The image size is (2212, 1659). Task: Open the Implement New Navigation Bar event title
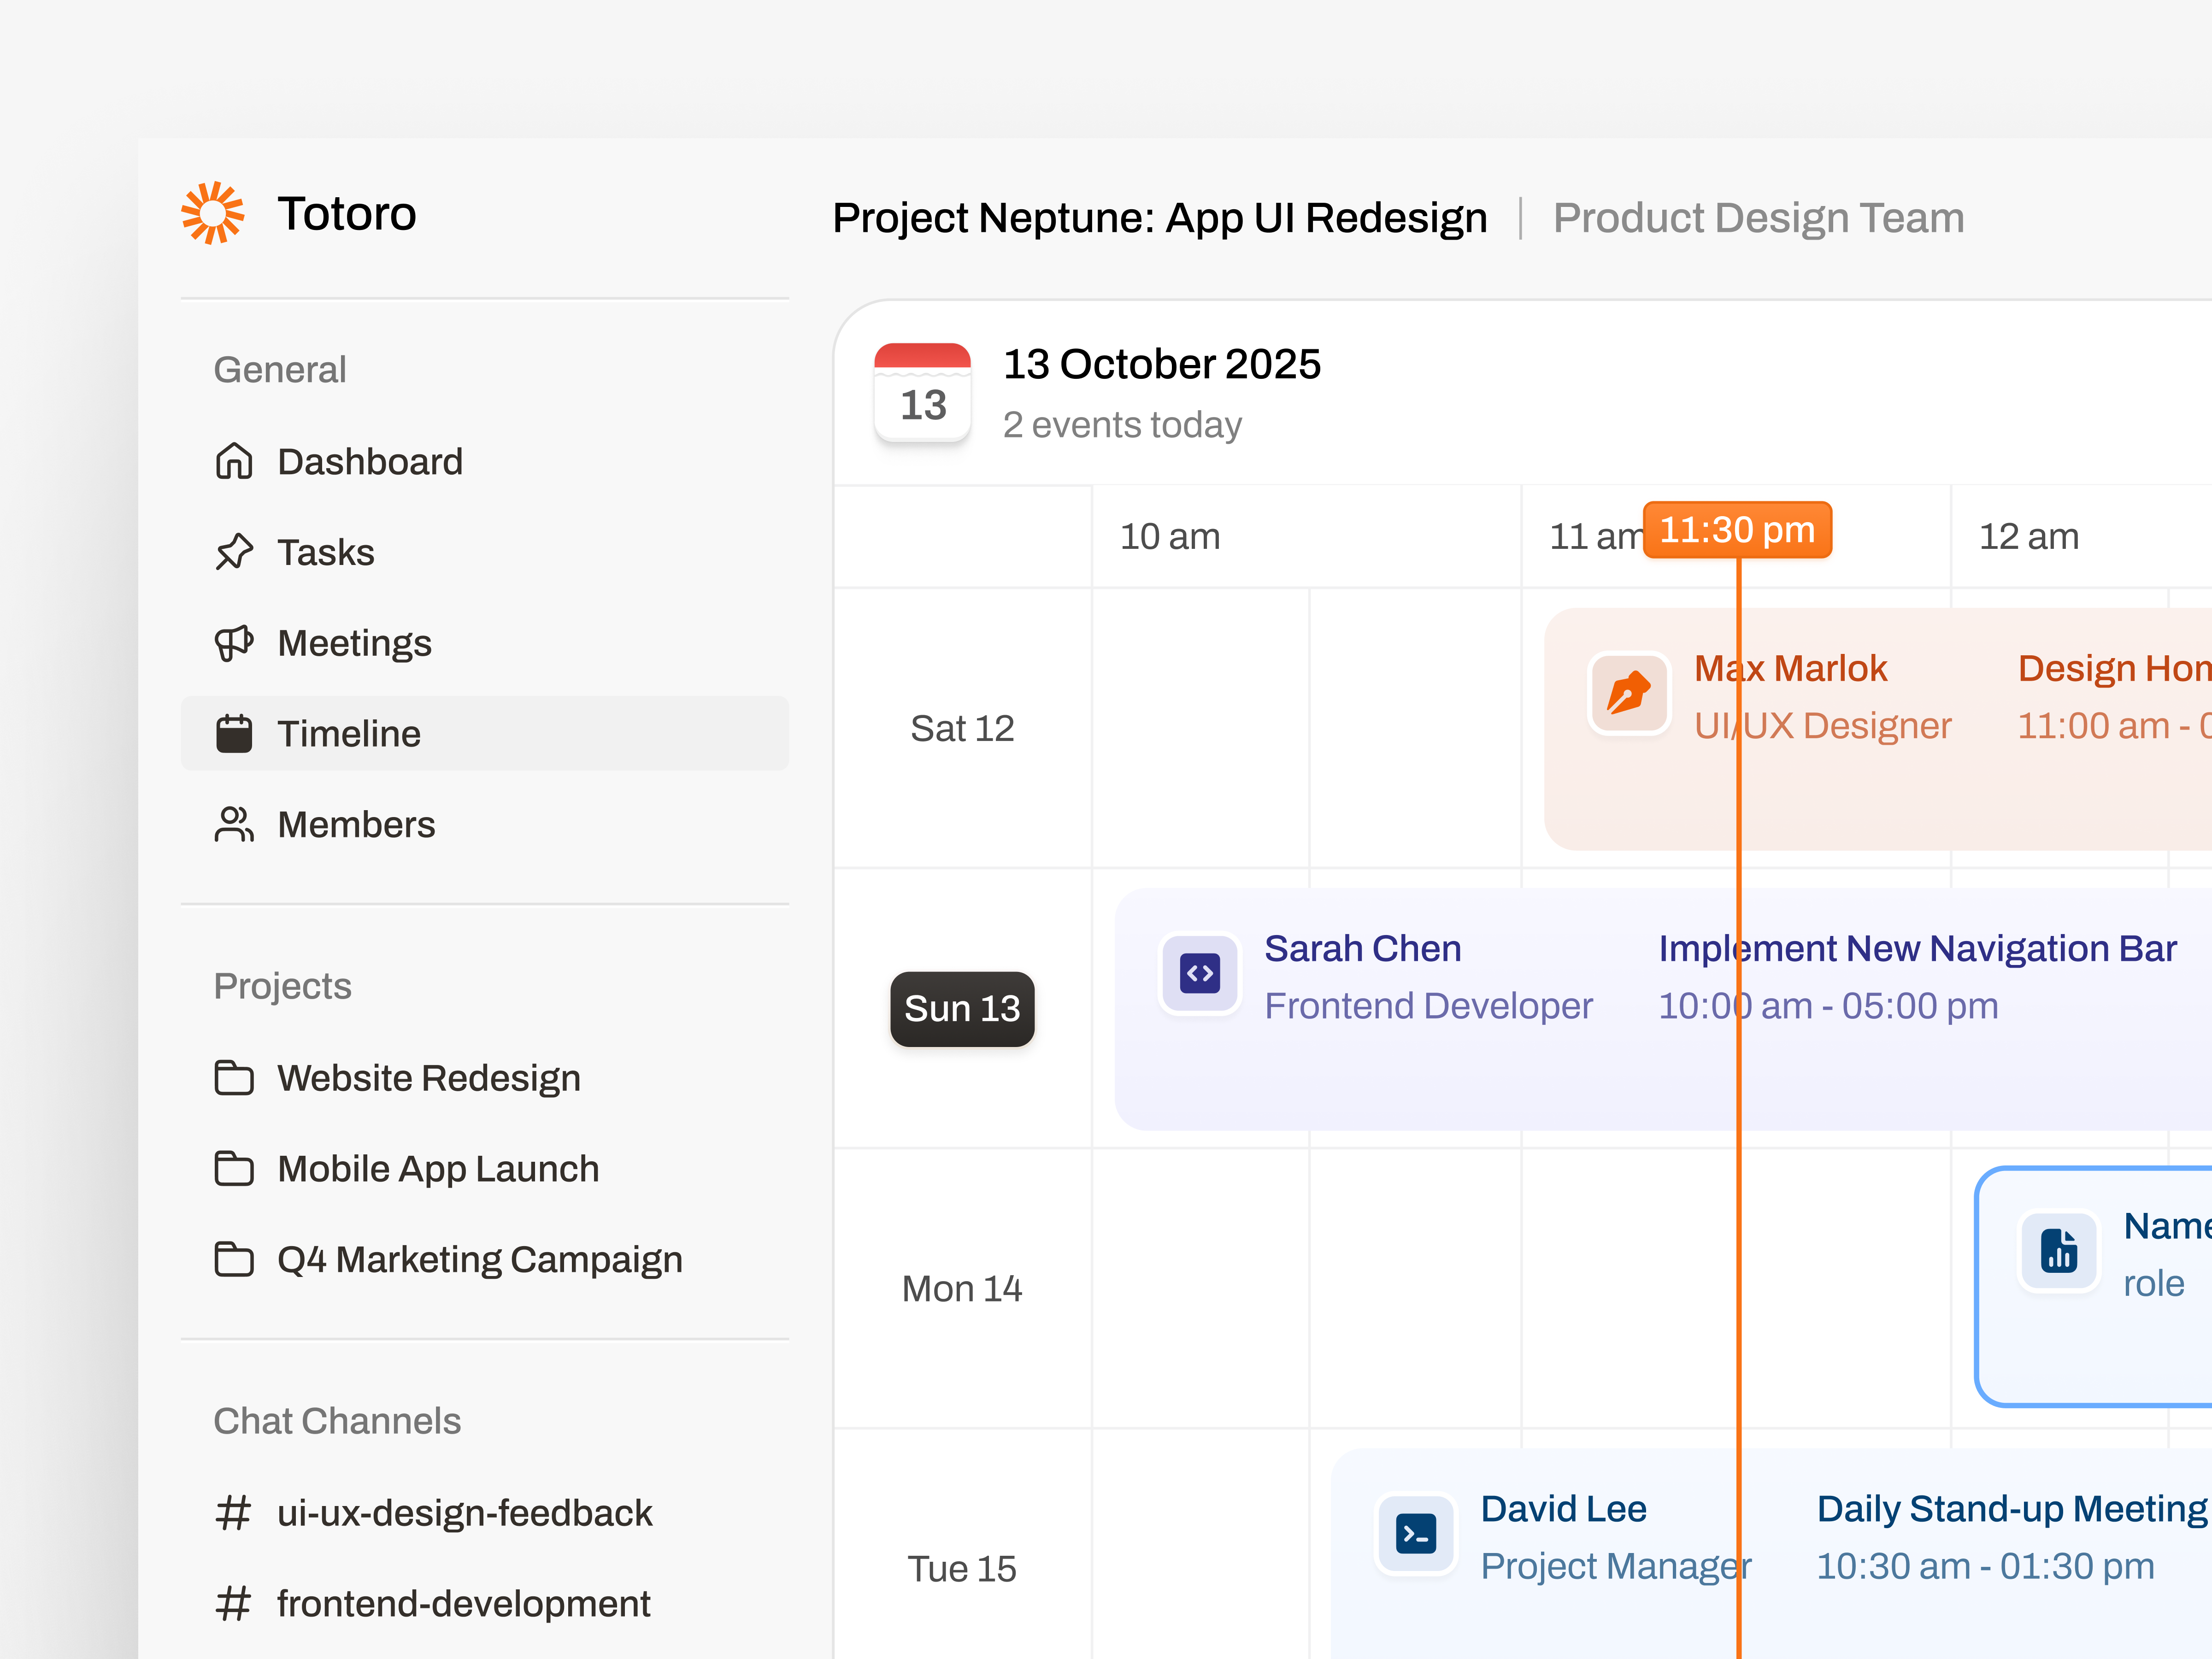coord(1917,948)
